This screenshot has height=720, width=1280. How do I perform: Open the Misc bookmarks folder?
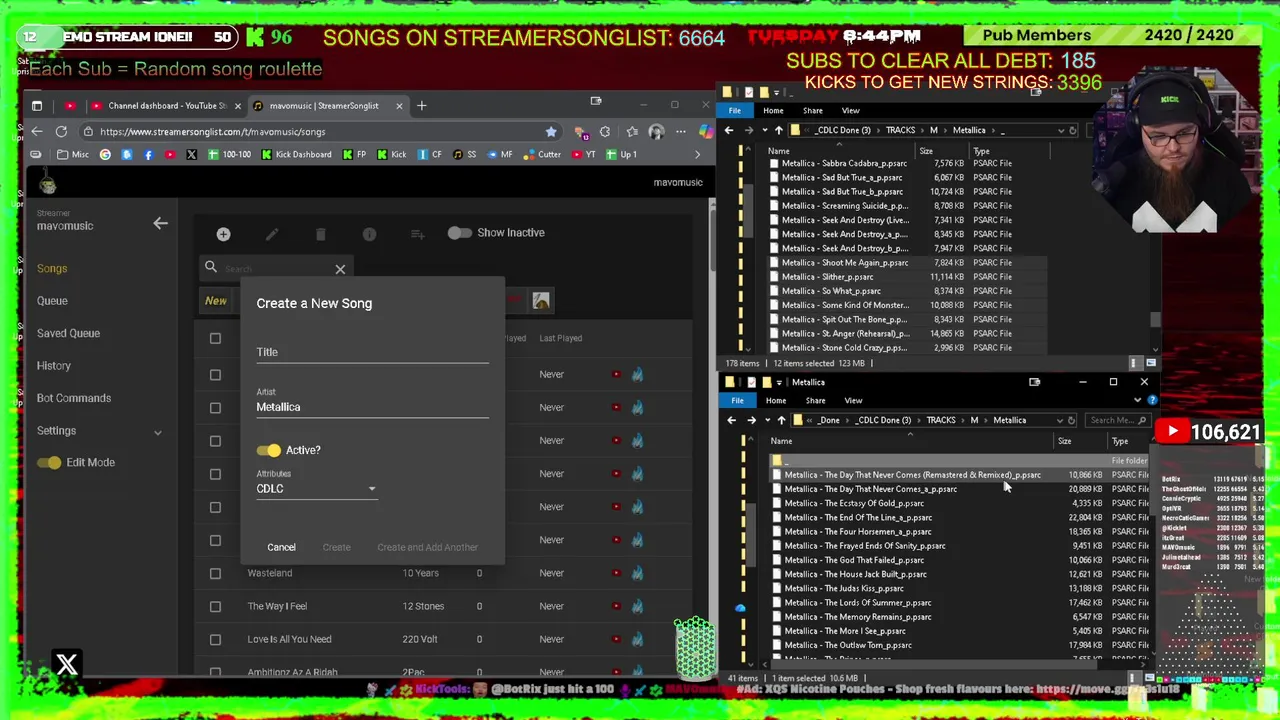click(x=72, y=154)
